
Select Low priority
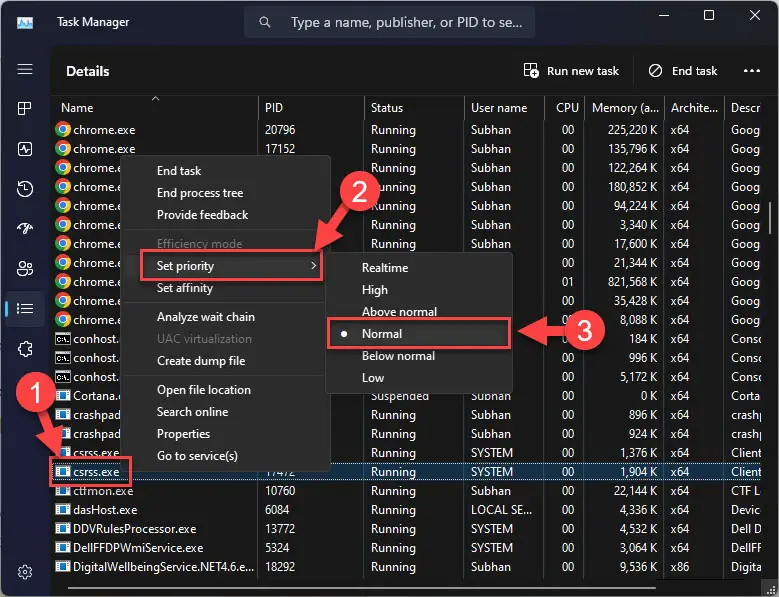(x=418, y=378)
